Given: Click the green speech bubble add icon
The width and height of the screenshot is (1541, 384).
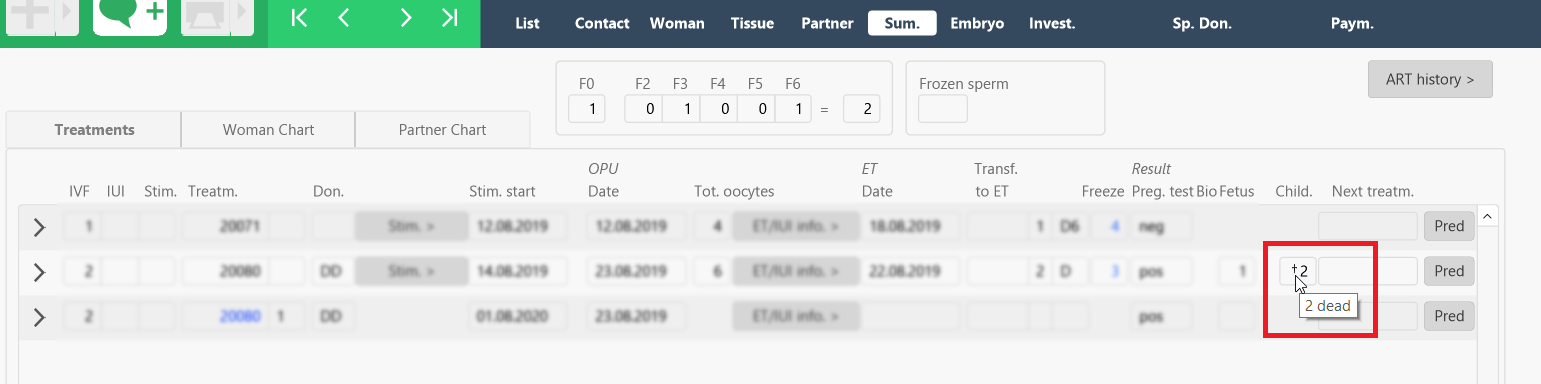Looking at the screenshot, I should click(130, 15).
